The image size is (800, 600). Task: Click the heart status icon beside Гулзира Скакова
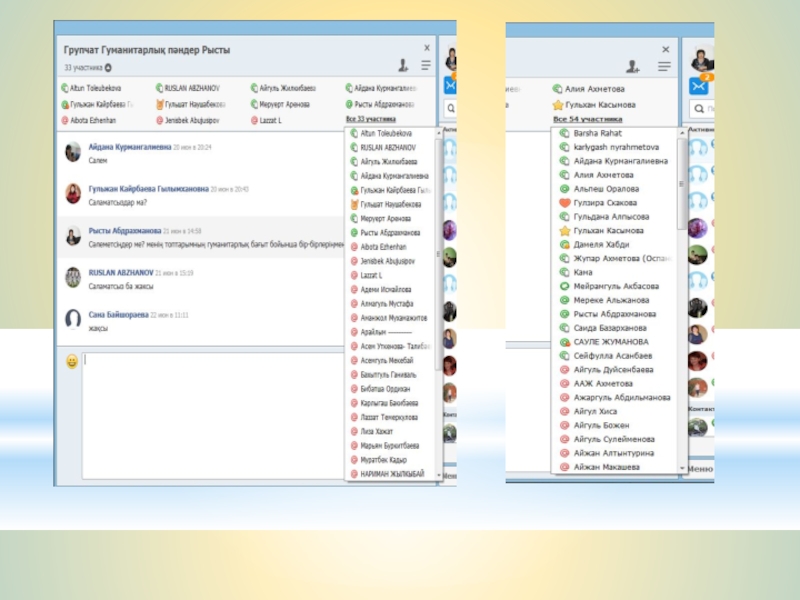[x=564, y=202]
